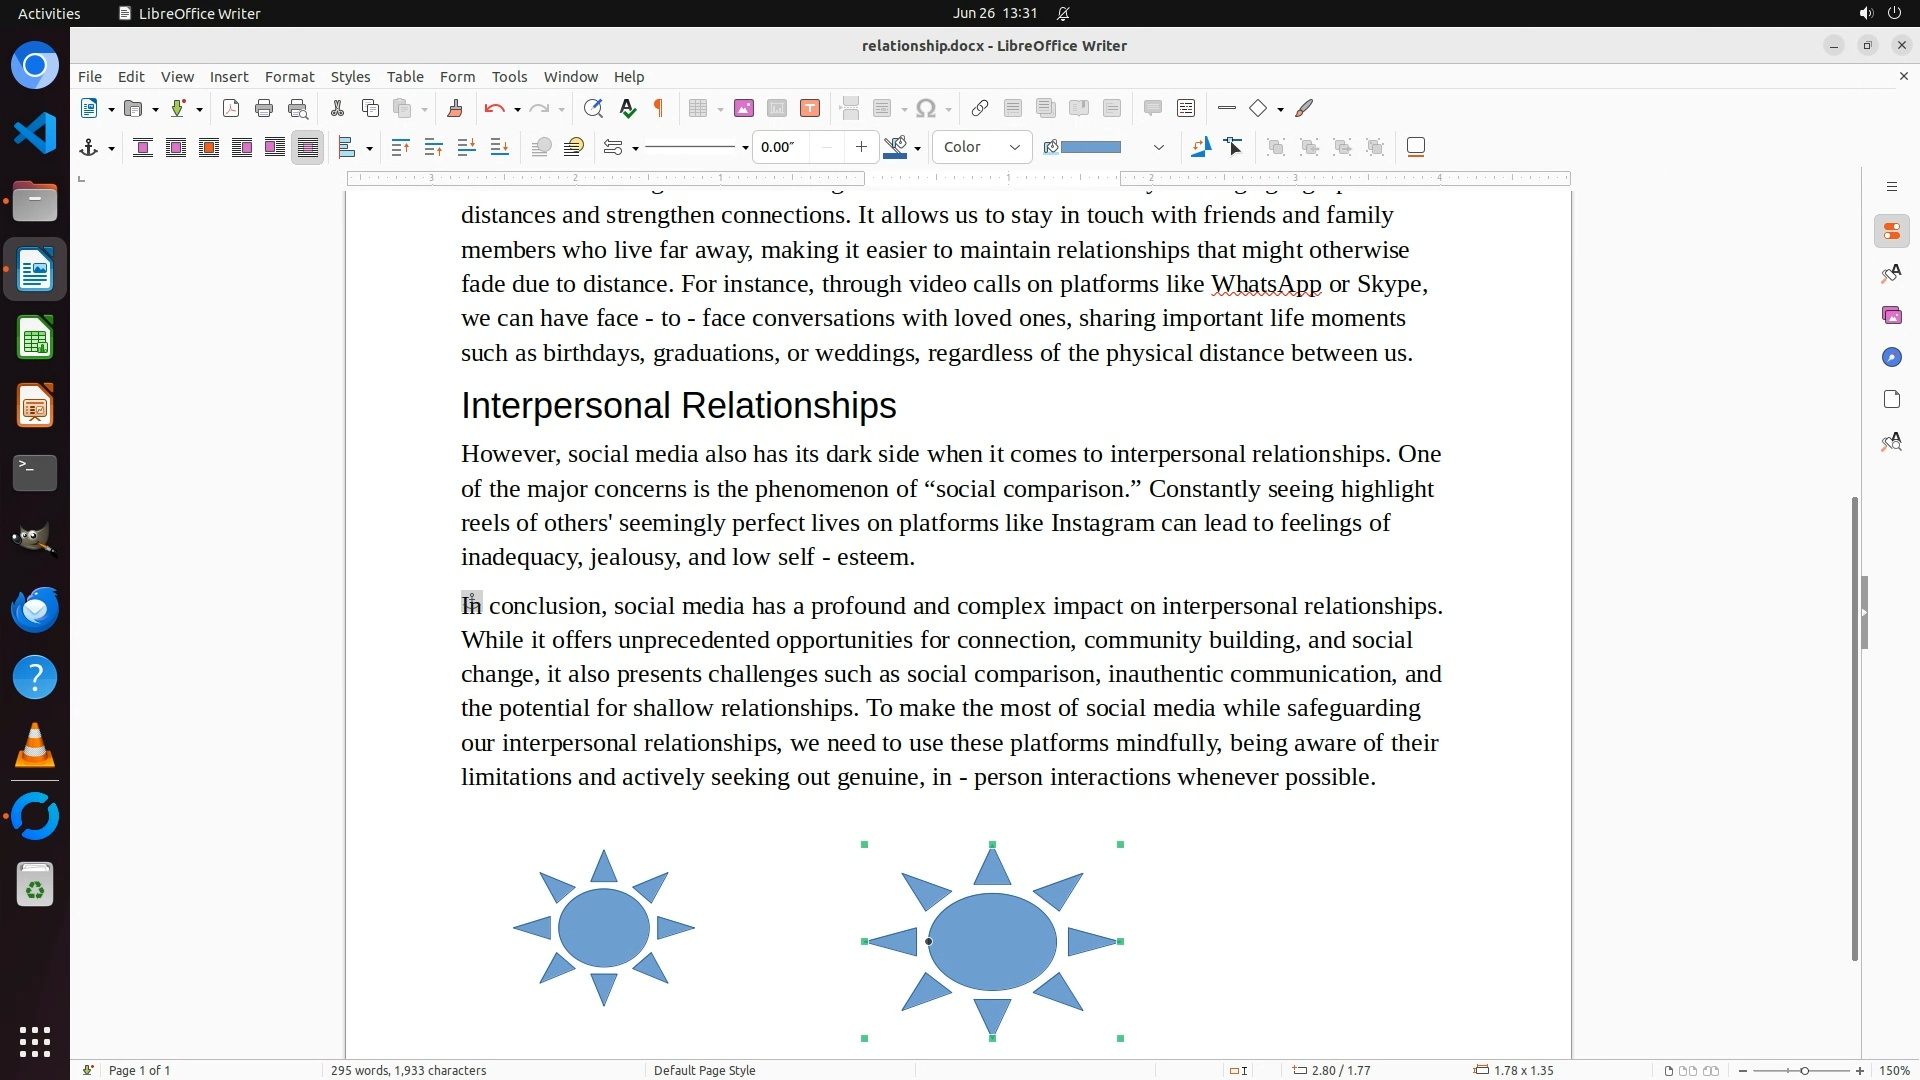Toggle formatting marks display
The width and height of the screenshot is (1920, 1080).
click(659, 109)
